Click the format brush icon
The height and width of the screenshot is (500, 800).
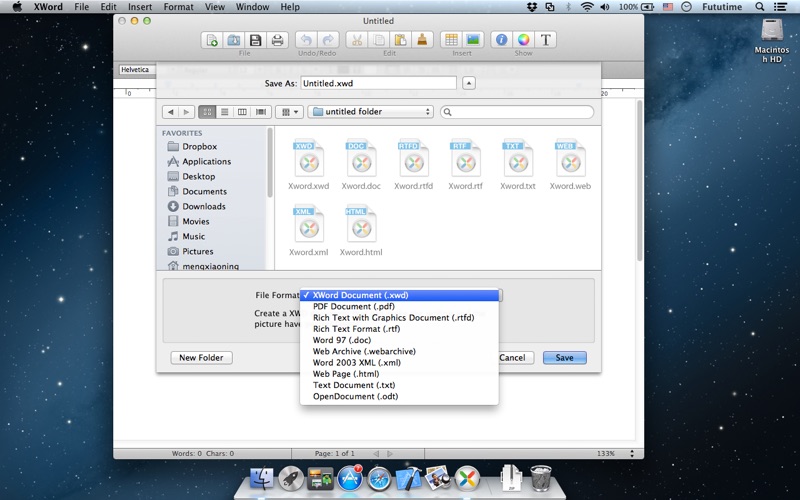pyautogui.click(x=422, y=40)
